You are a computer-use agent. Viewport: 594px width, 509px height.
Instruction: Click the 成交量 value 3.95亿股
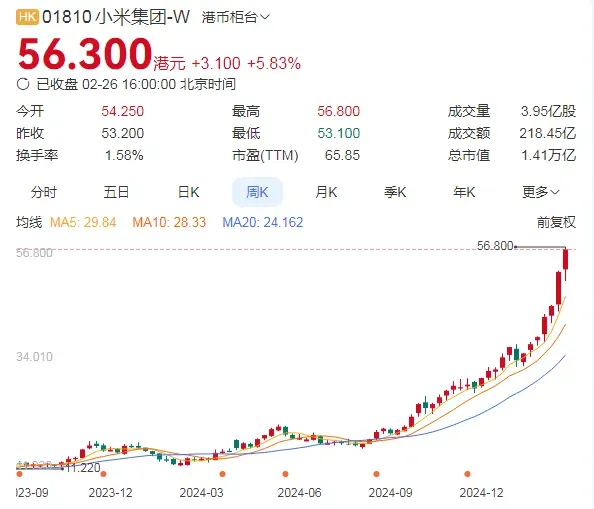click(x=548, y=111)
